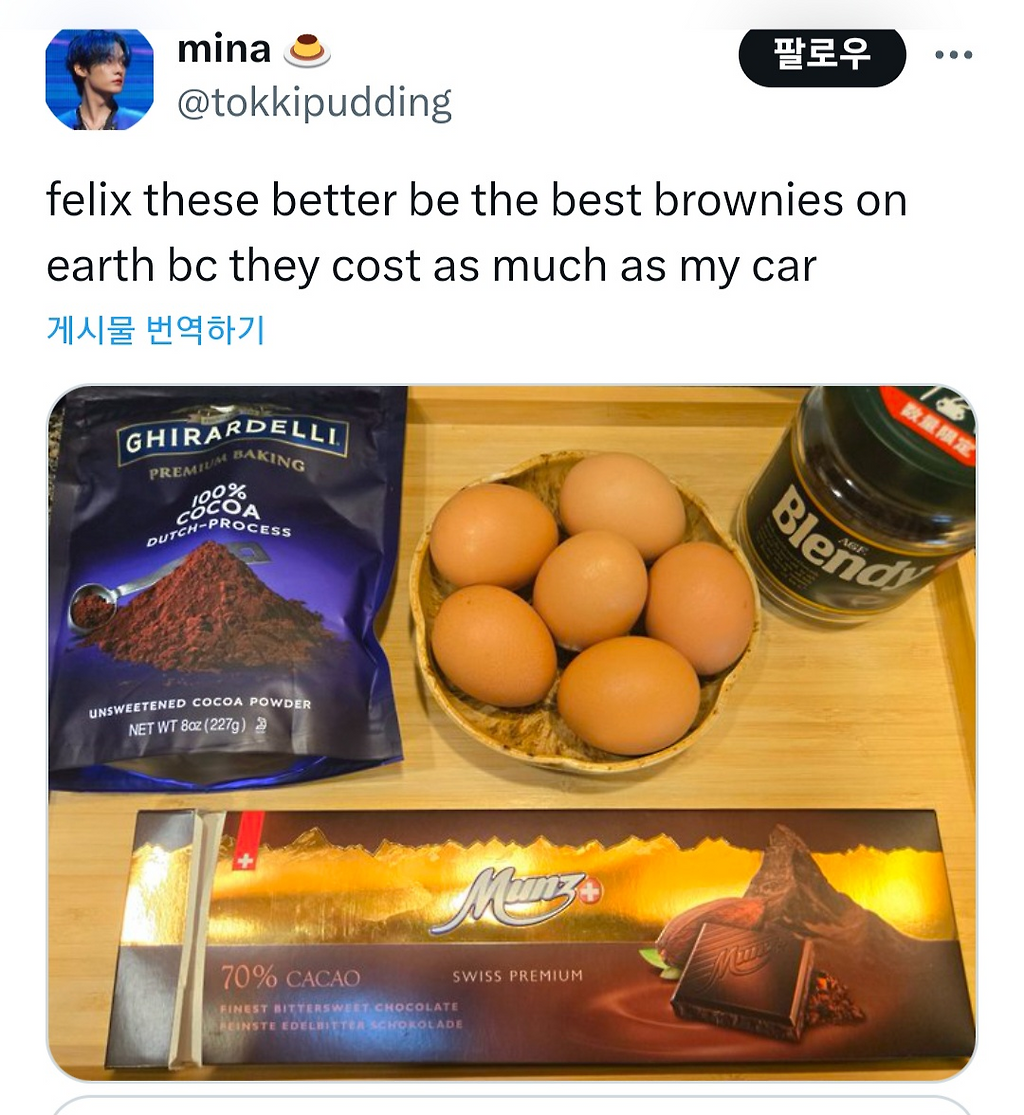This screenshot has width=1024, height=1115.
Task: Click the Swiss Premium text on box
Action: pyautogui.click(x=518, y=976)
